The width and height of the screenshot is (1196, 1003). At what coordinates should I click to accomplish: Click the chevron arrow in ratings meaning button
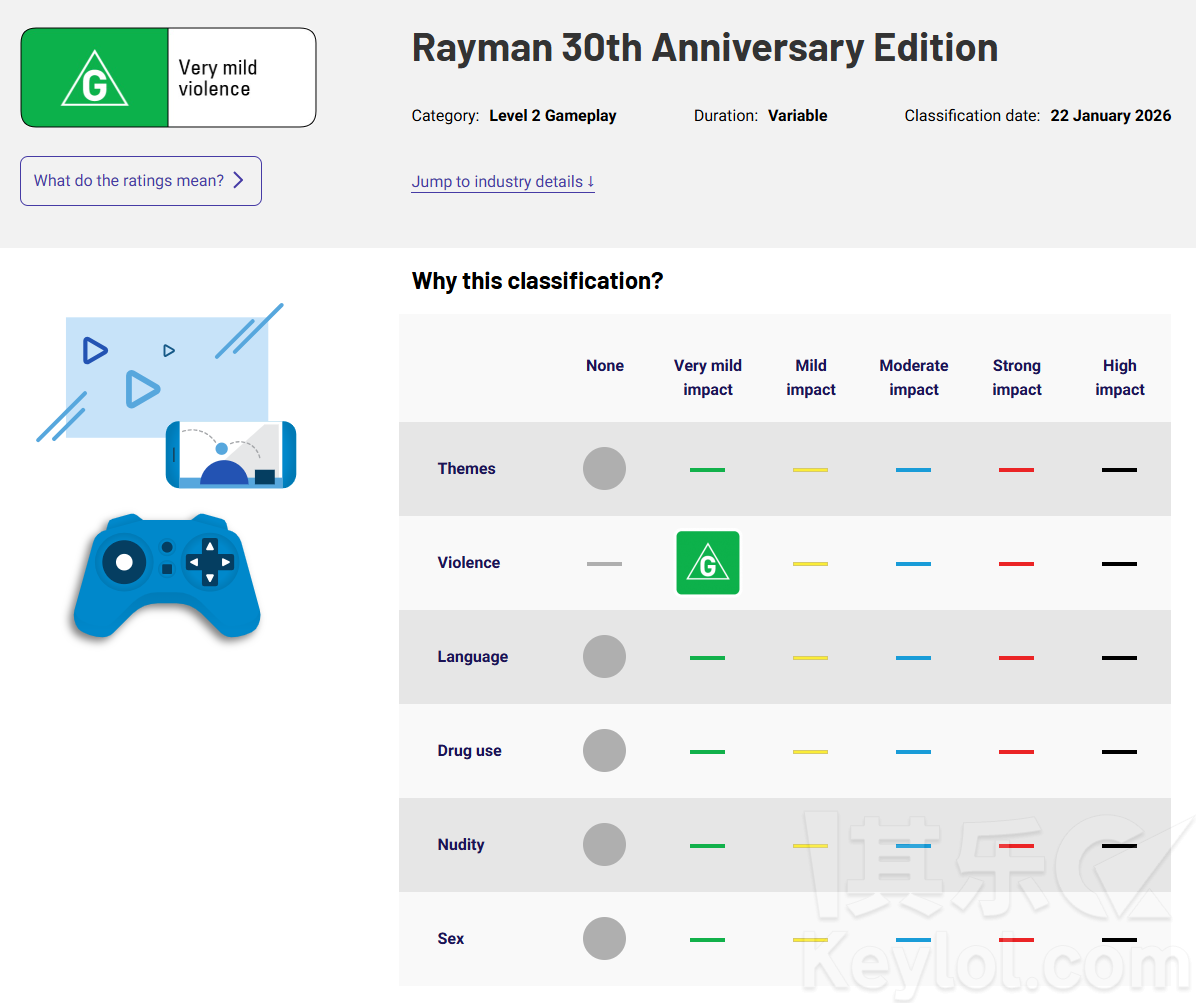coord(238,181)
